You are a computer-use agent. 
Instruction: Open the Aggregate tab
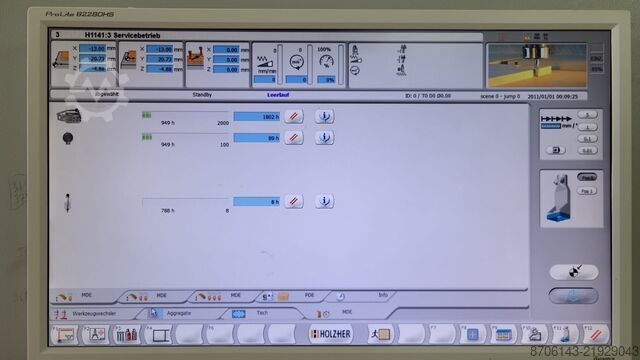178,313
